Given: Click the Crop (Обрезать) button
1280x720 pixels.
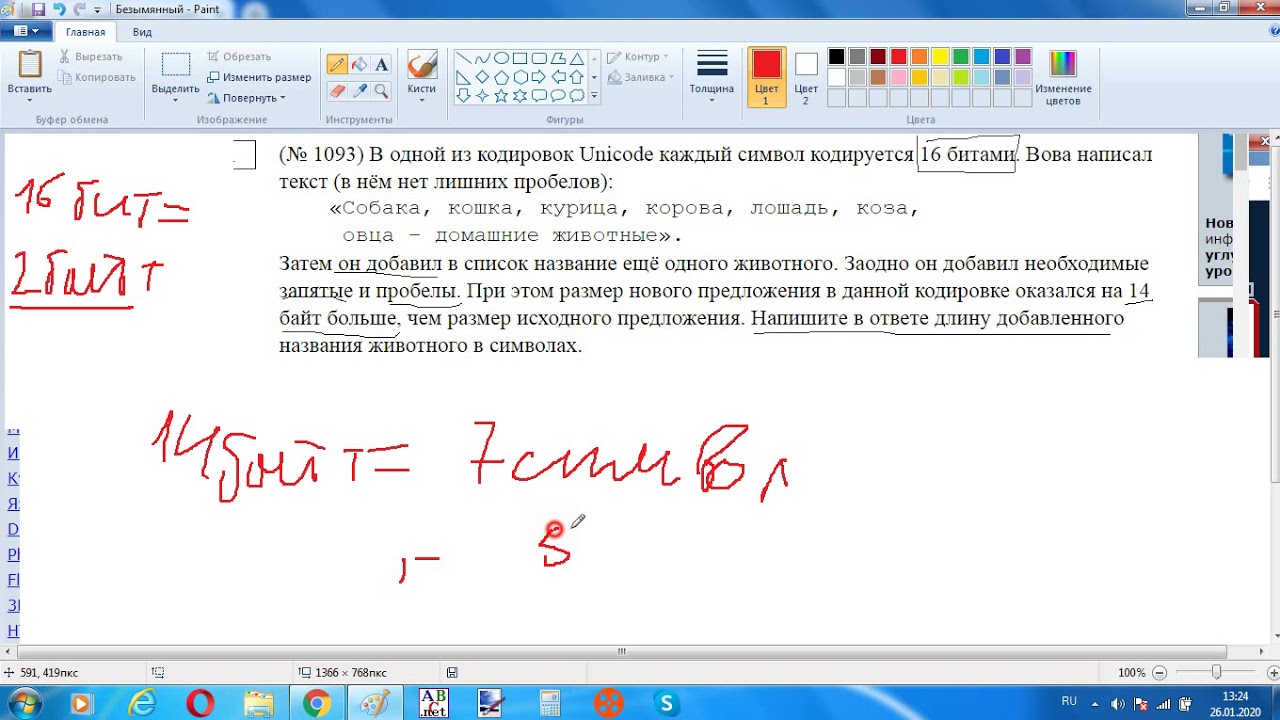Looking at the screenshot, I should [239, 57].
